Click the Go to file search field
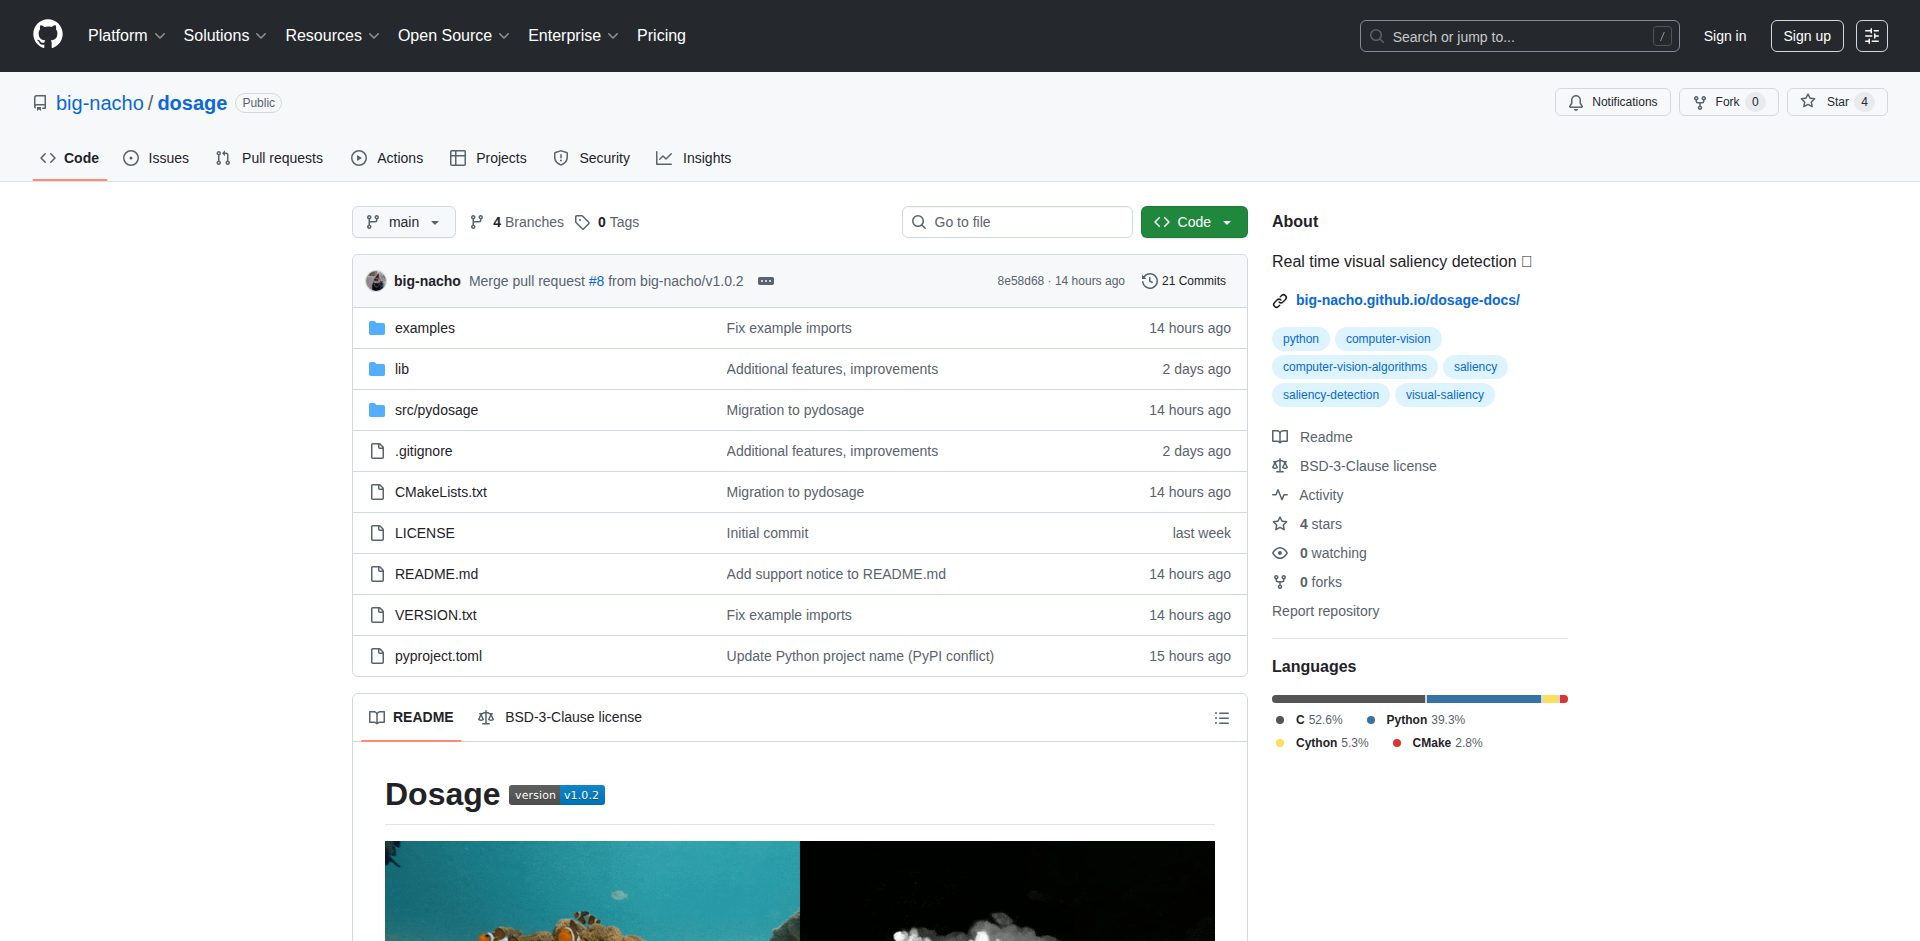 [x=1017, y=222]
